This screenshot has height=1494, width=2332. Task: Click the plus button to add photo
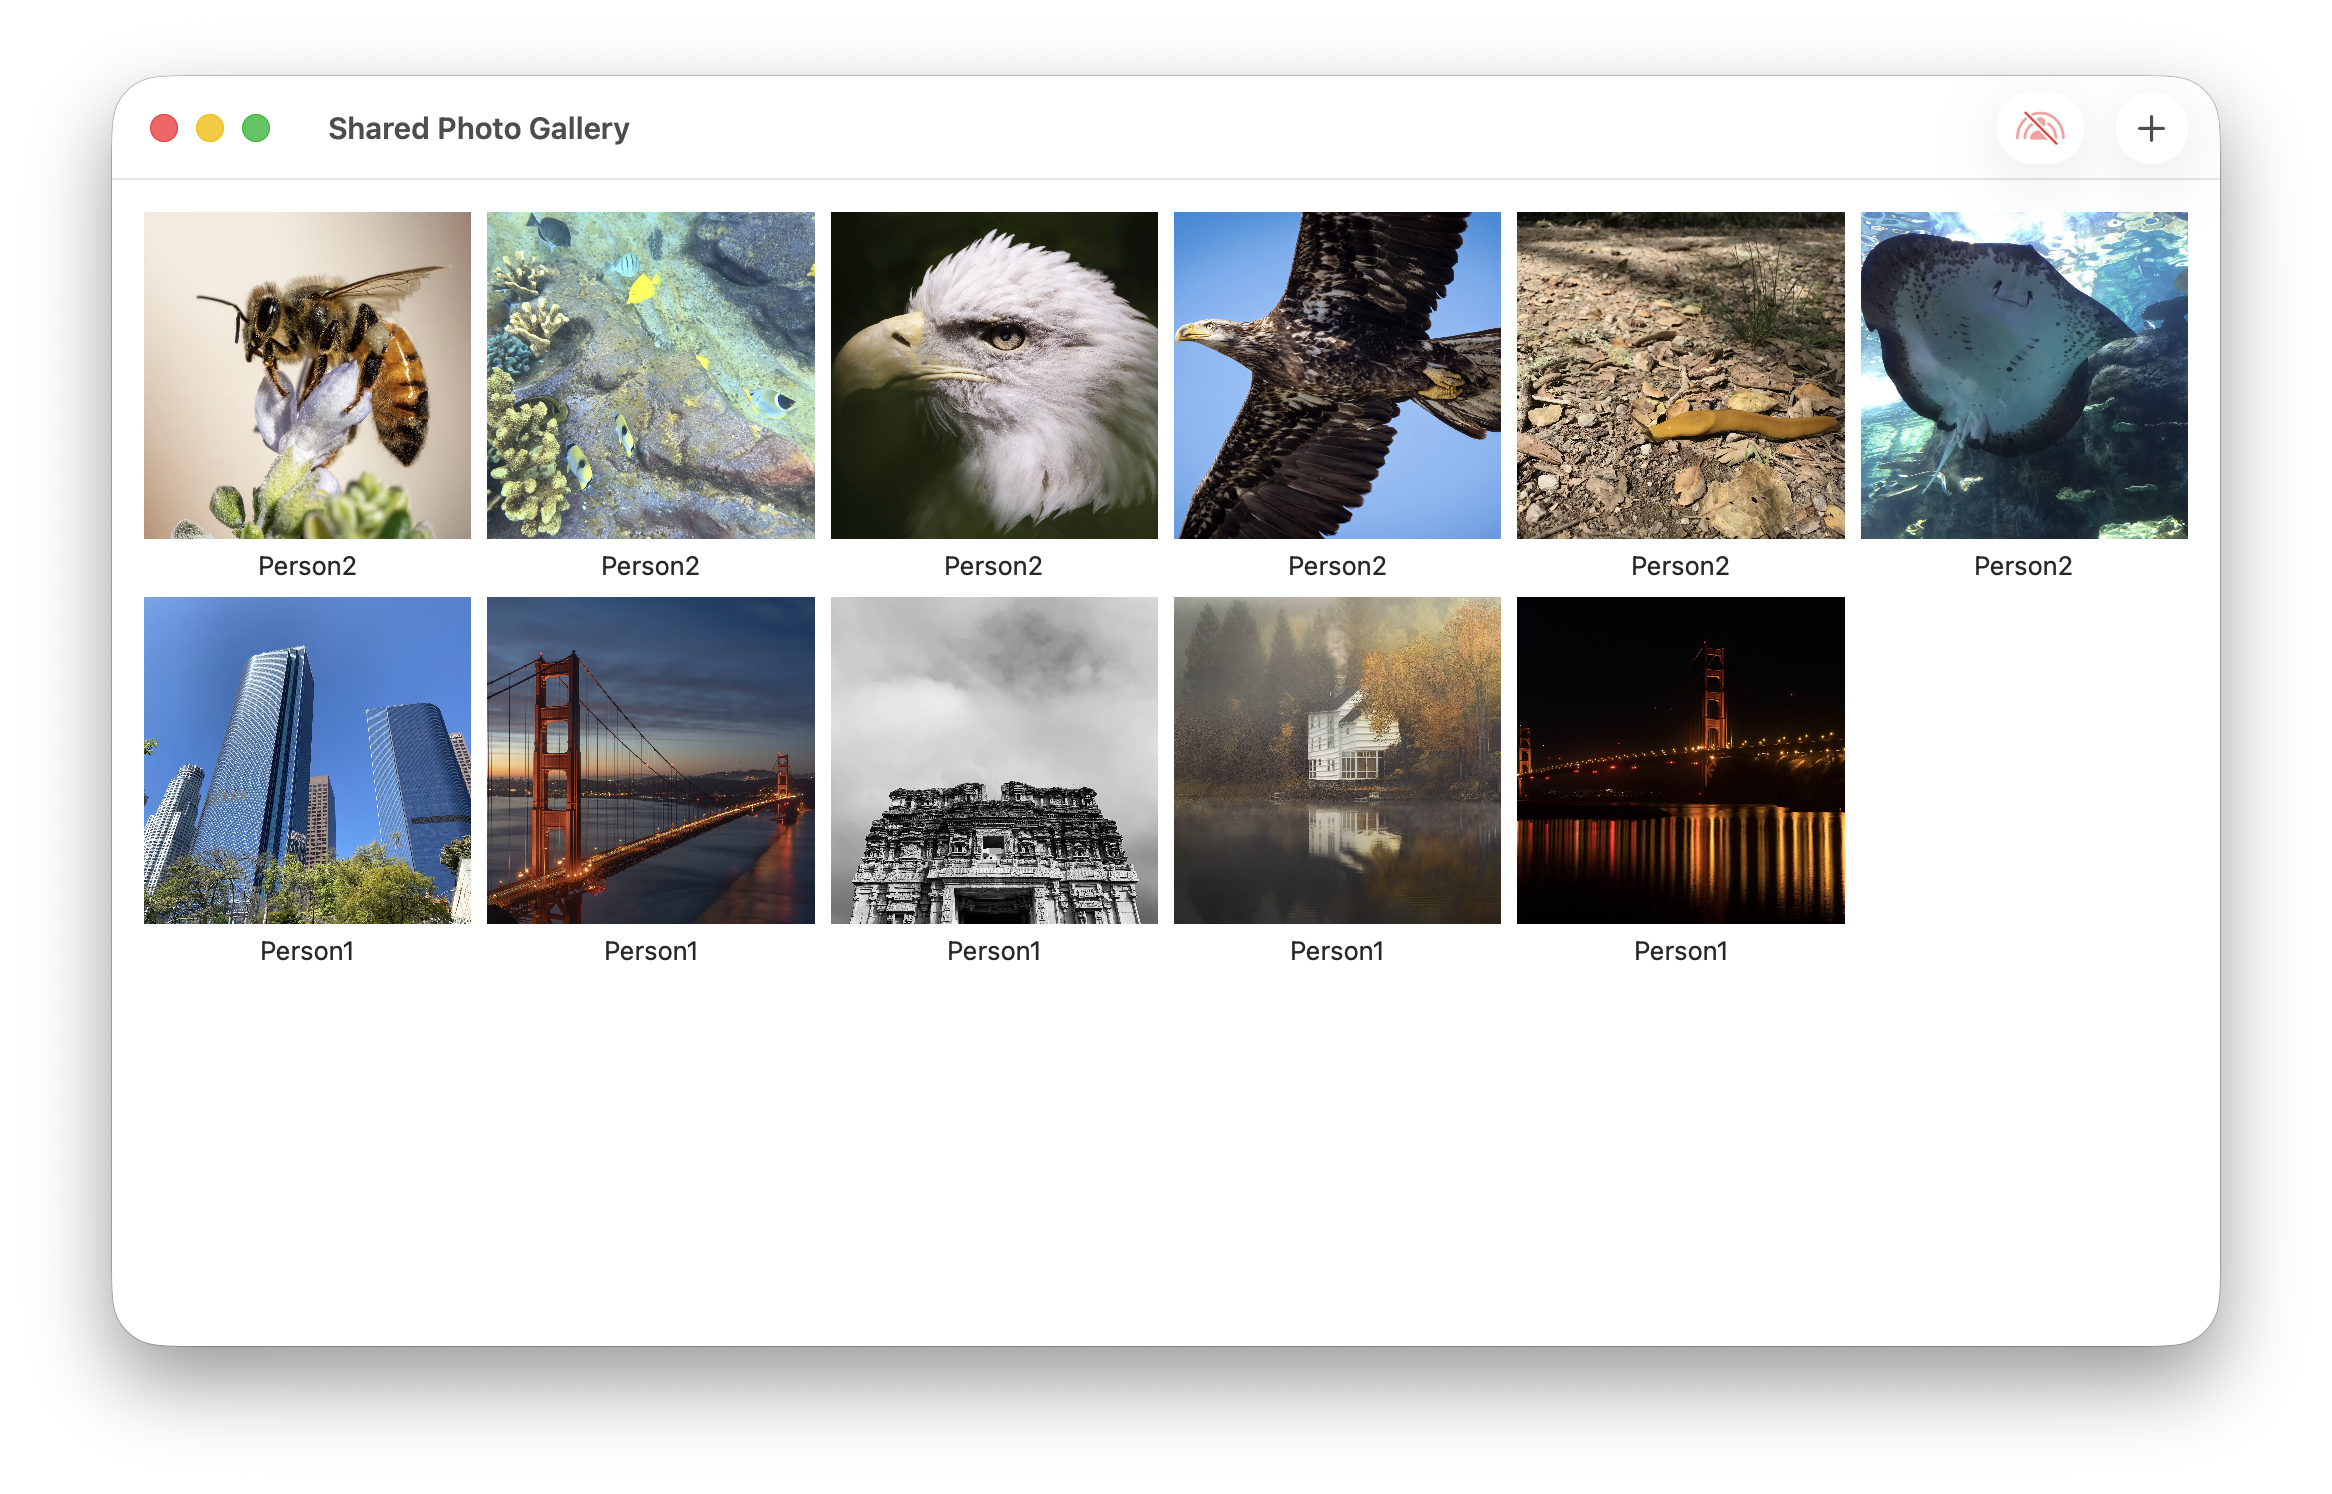[2151, 128]
